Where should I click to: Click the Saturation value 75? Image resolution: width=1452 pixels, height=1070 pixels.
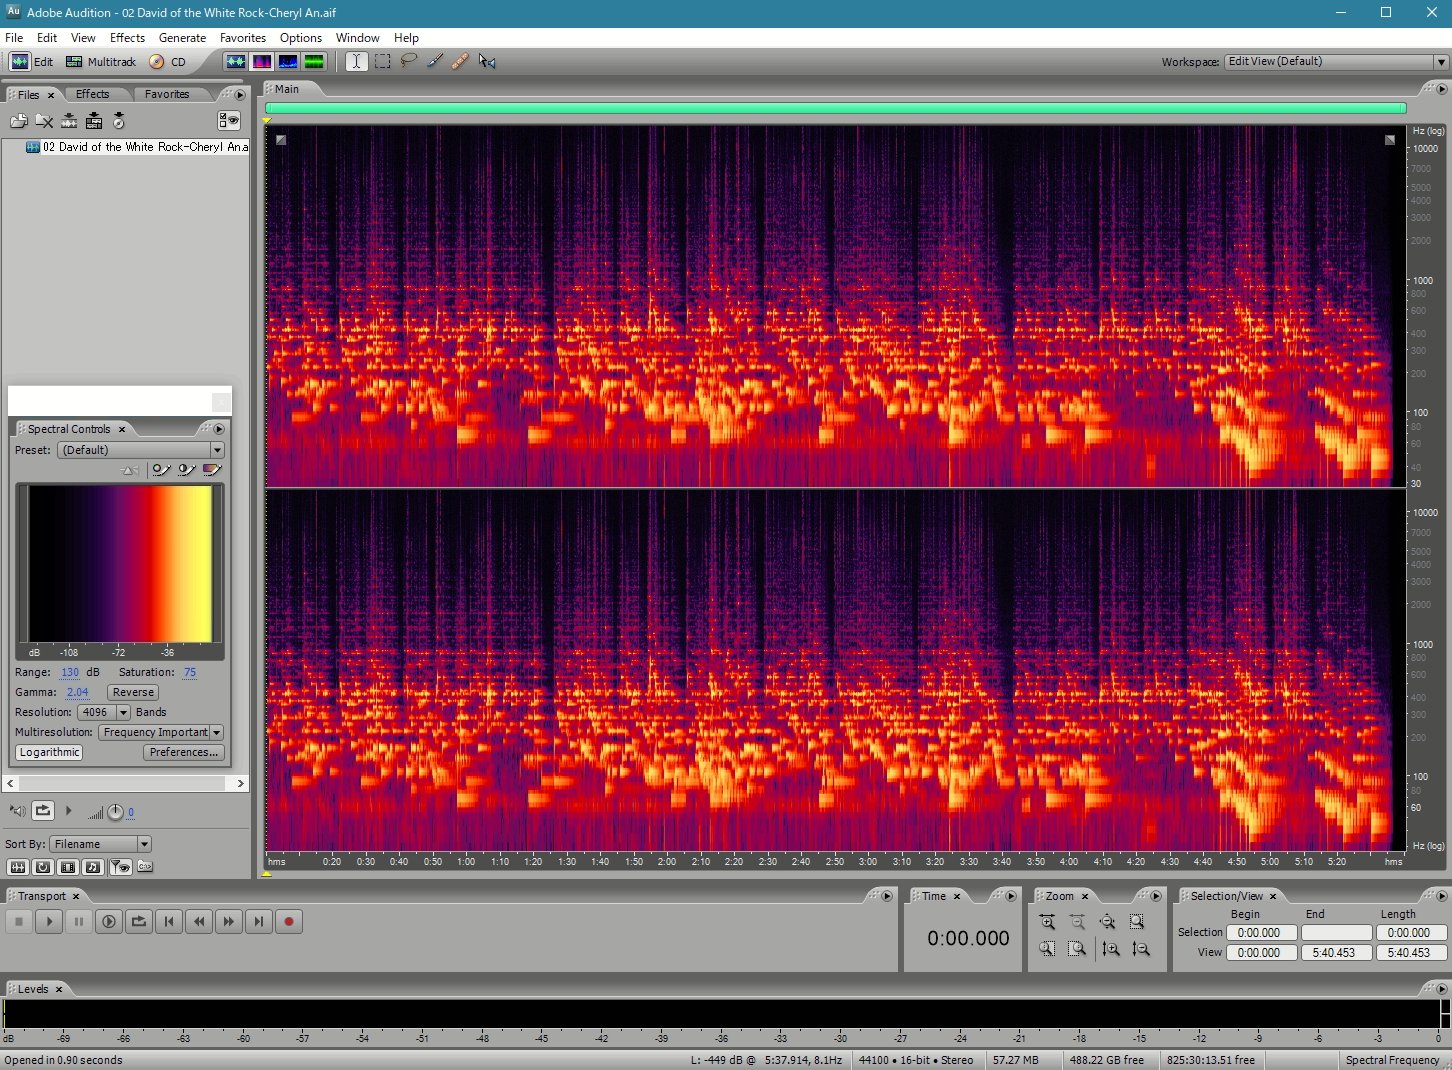[x=190, y=673]
